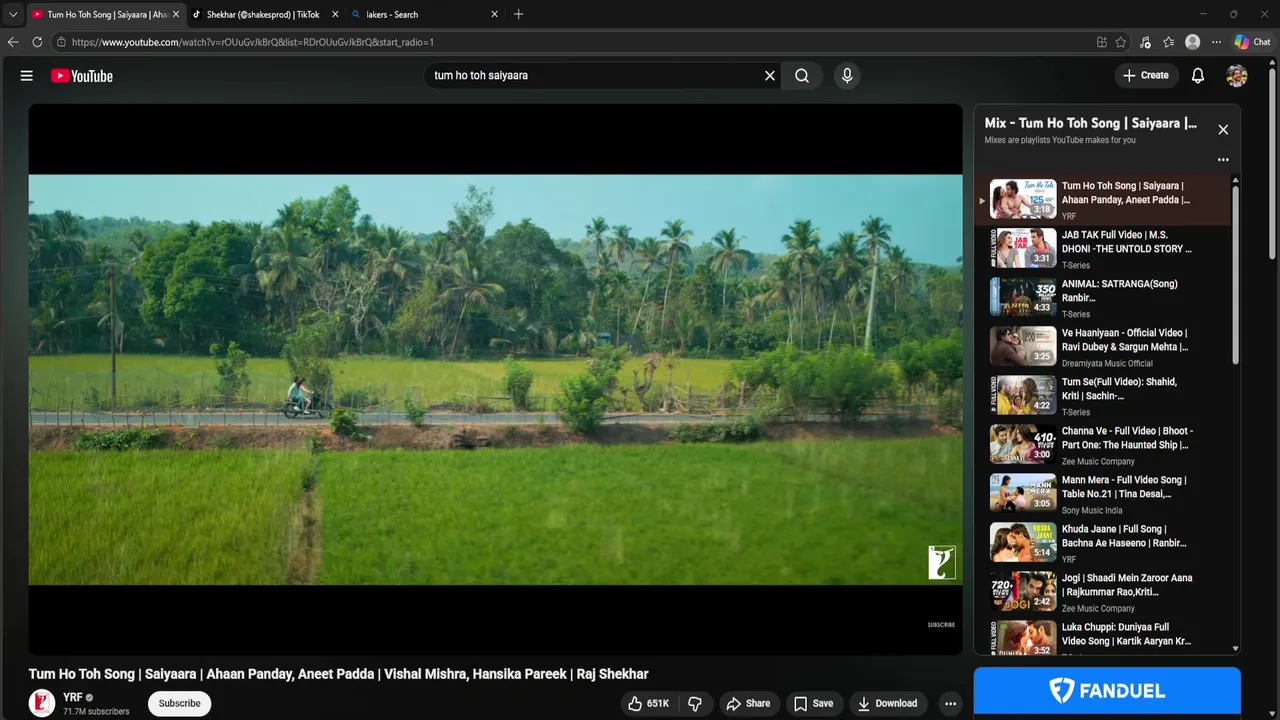This screenshot has width=1280, height=720.
Task: Close the Mix playlist panel
Action: coord(1222,130)
